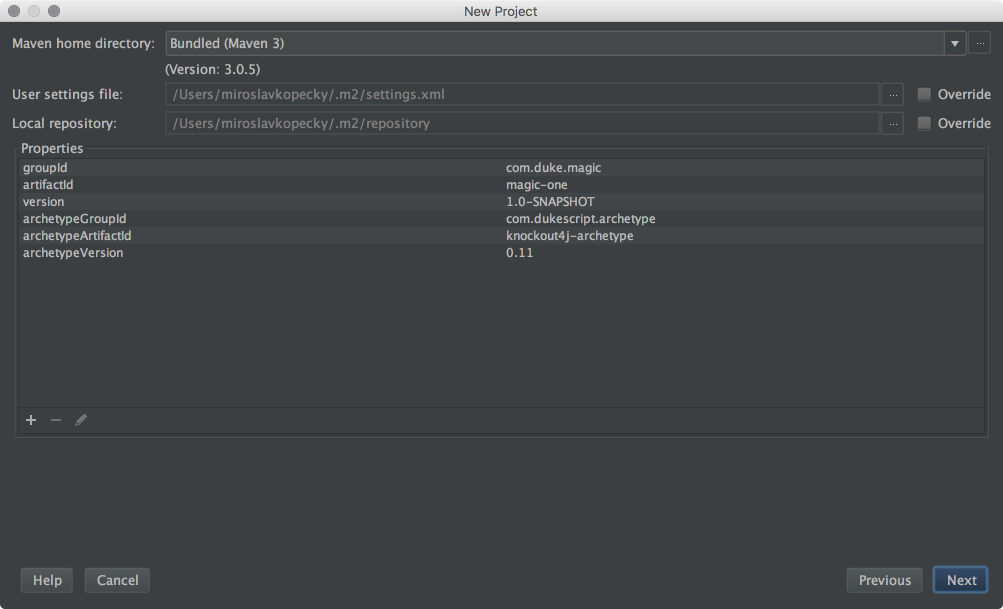Click the Next button
Image resolution: width=1003 pixels, height=609 pixels.
[x=961, y=580]
